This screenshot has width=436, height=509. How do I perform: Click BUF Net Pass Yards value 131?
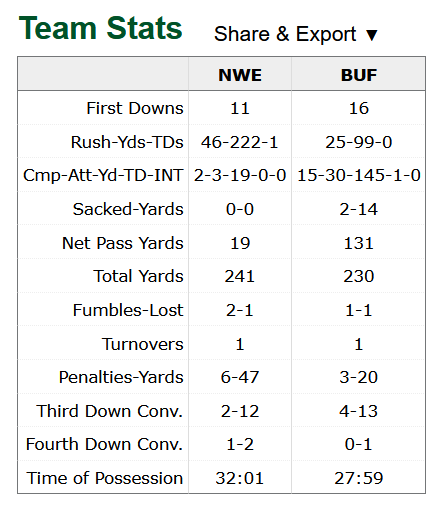(x=359, y=243)
